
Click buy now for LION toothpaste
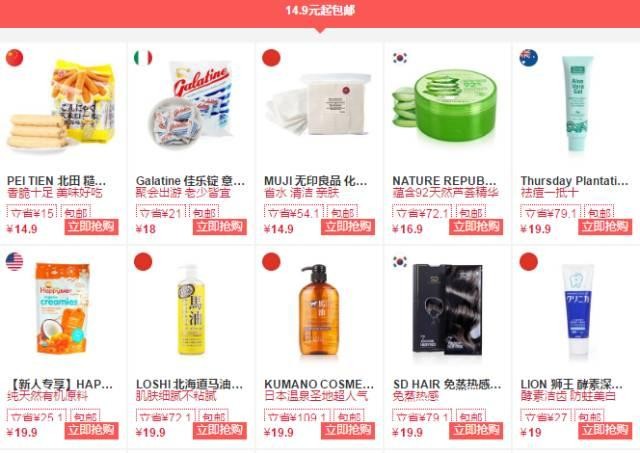coord(605,431)
